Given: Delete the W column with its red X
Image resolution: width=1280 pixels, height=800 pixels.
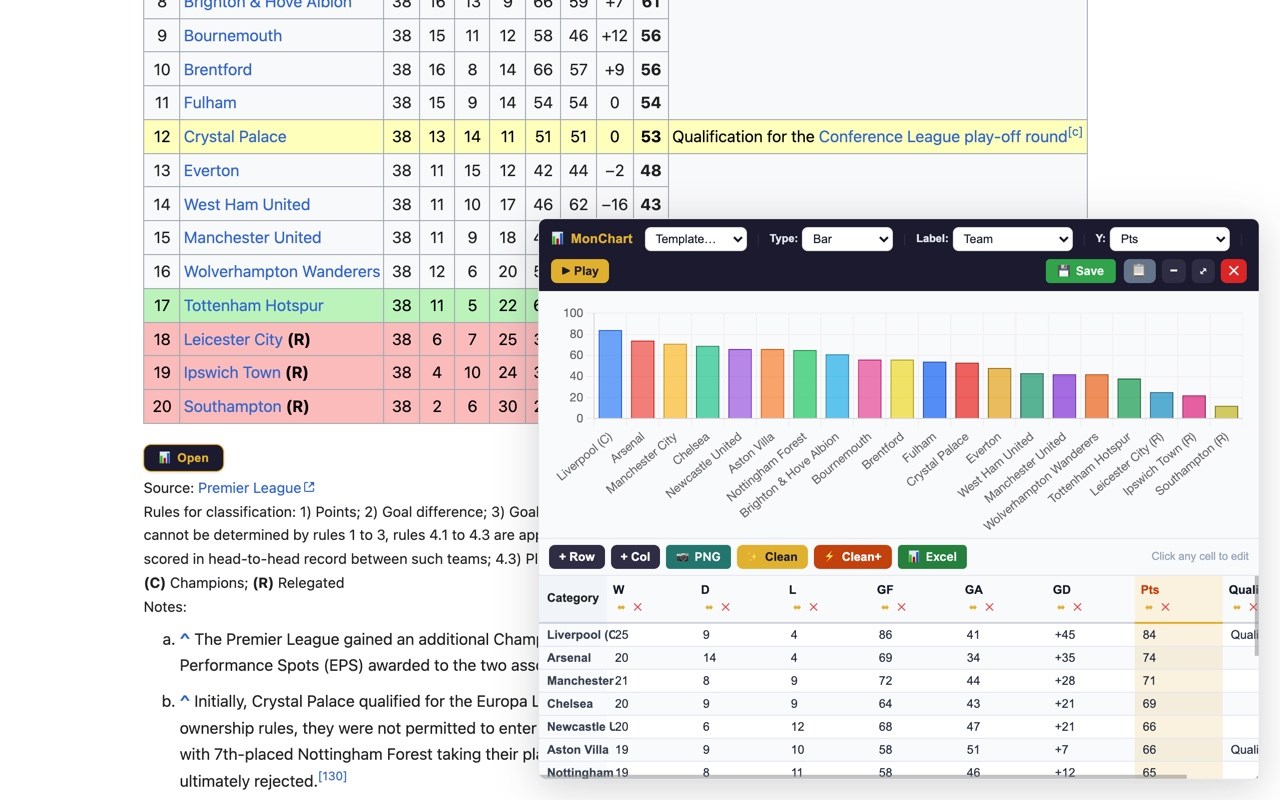Looking at the screenshot, I should (638, 607).
